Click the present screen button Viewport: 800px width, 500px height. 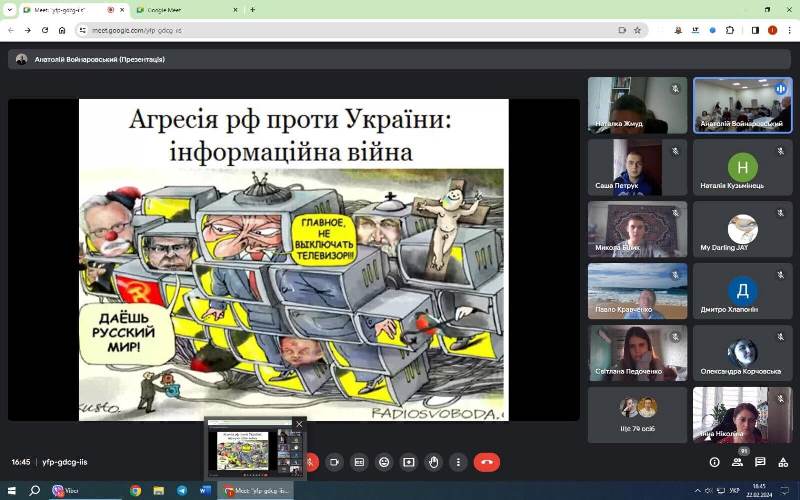(x=409, y=462)
